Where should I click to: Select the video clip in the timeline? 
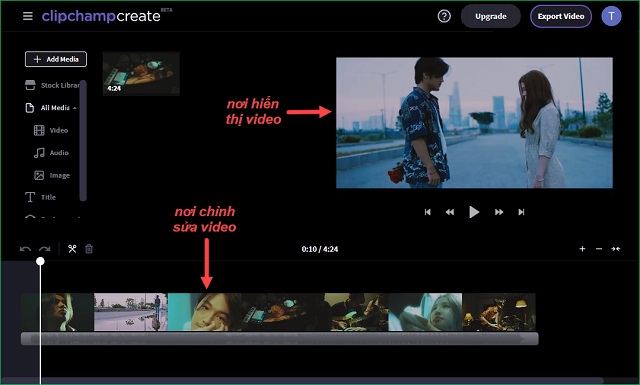coord(278,312)
